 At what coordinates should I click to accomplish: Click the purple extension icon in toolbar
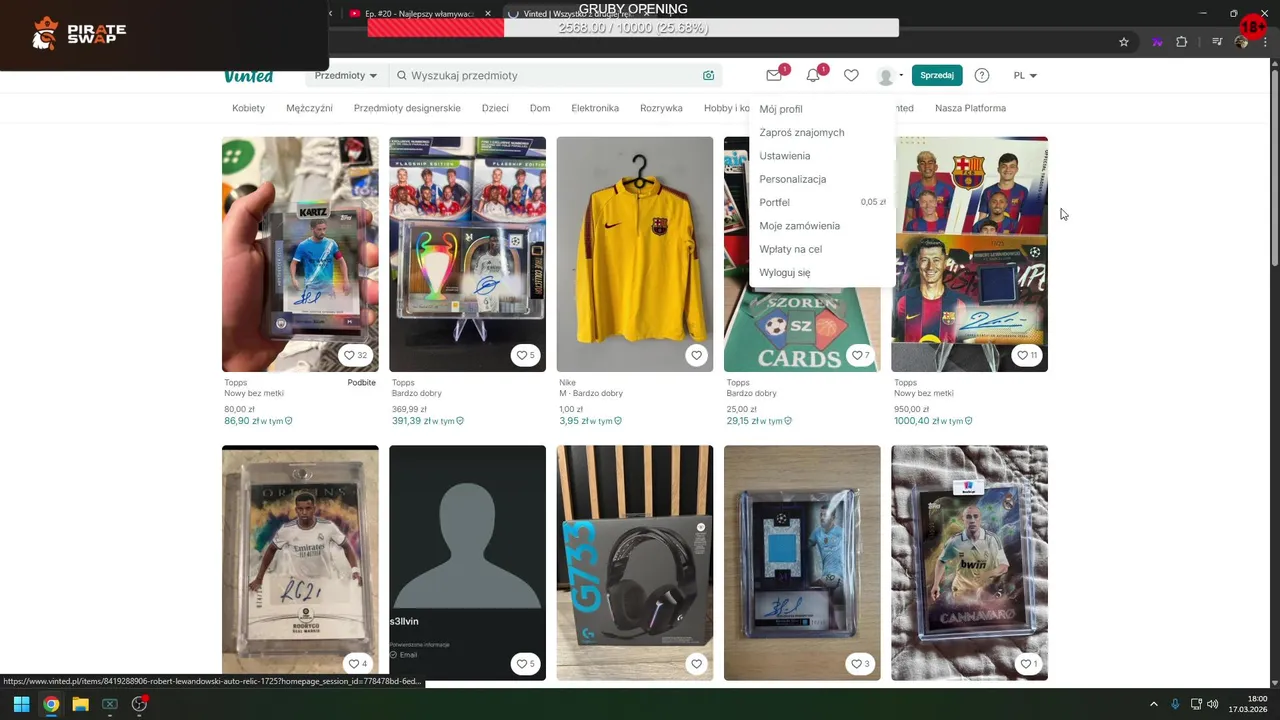pos(1157,42)
